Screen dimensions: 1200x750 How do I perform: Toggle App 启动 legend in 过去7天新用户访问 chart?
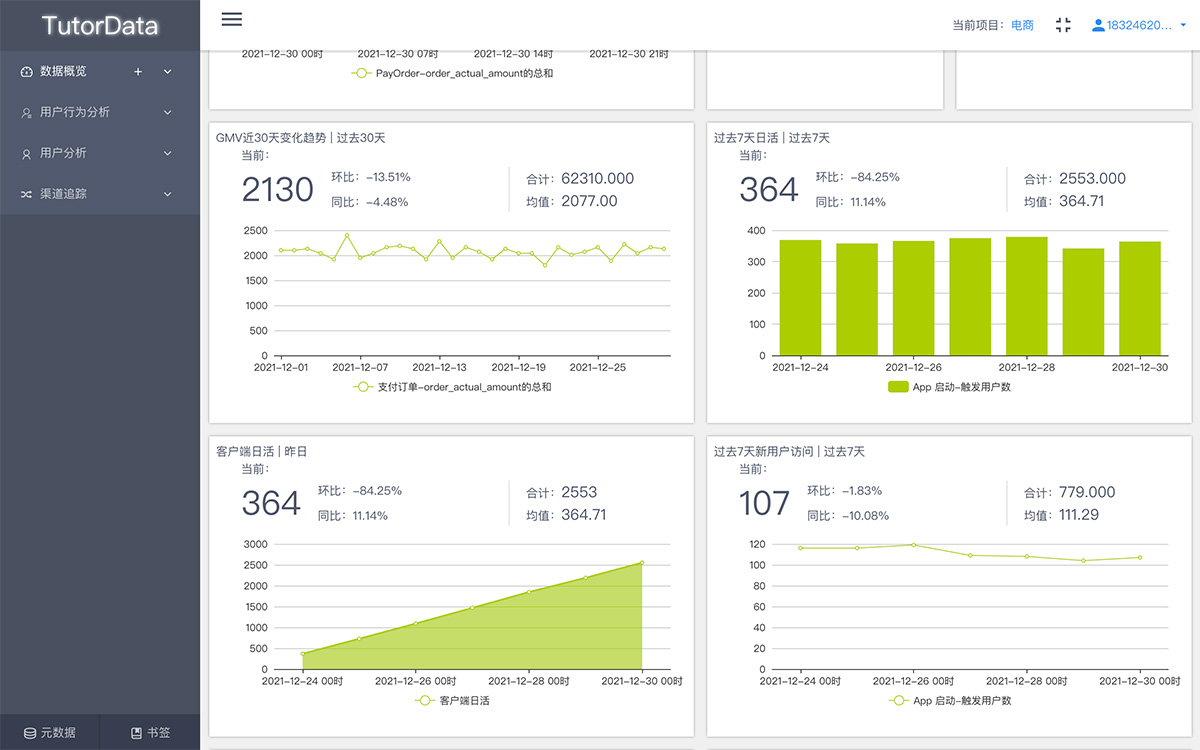950,701
